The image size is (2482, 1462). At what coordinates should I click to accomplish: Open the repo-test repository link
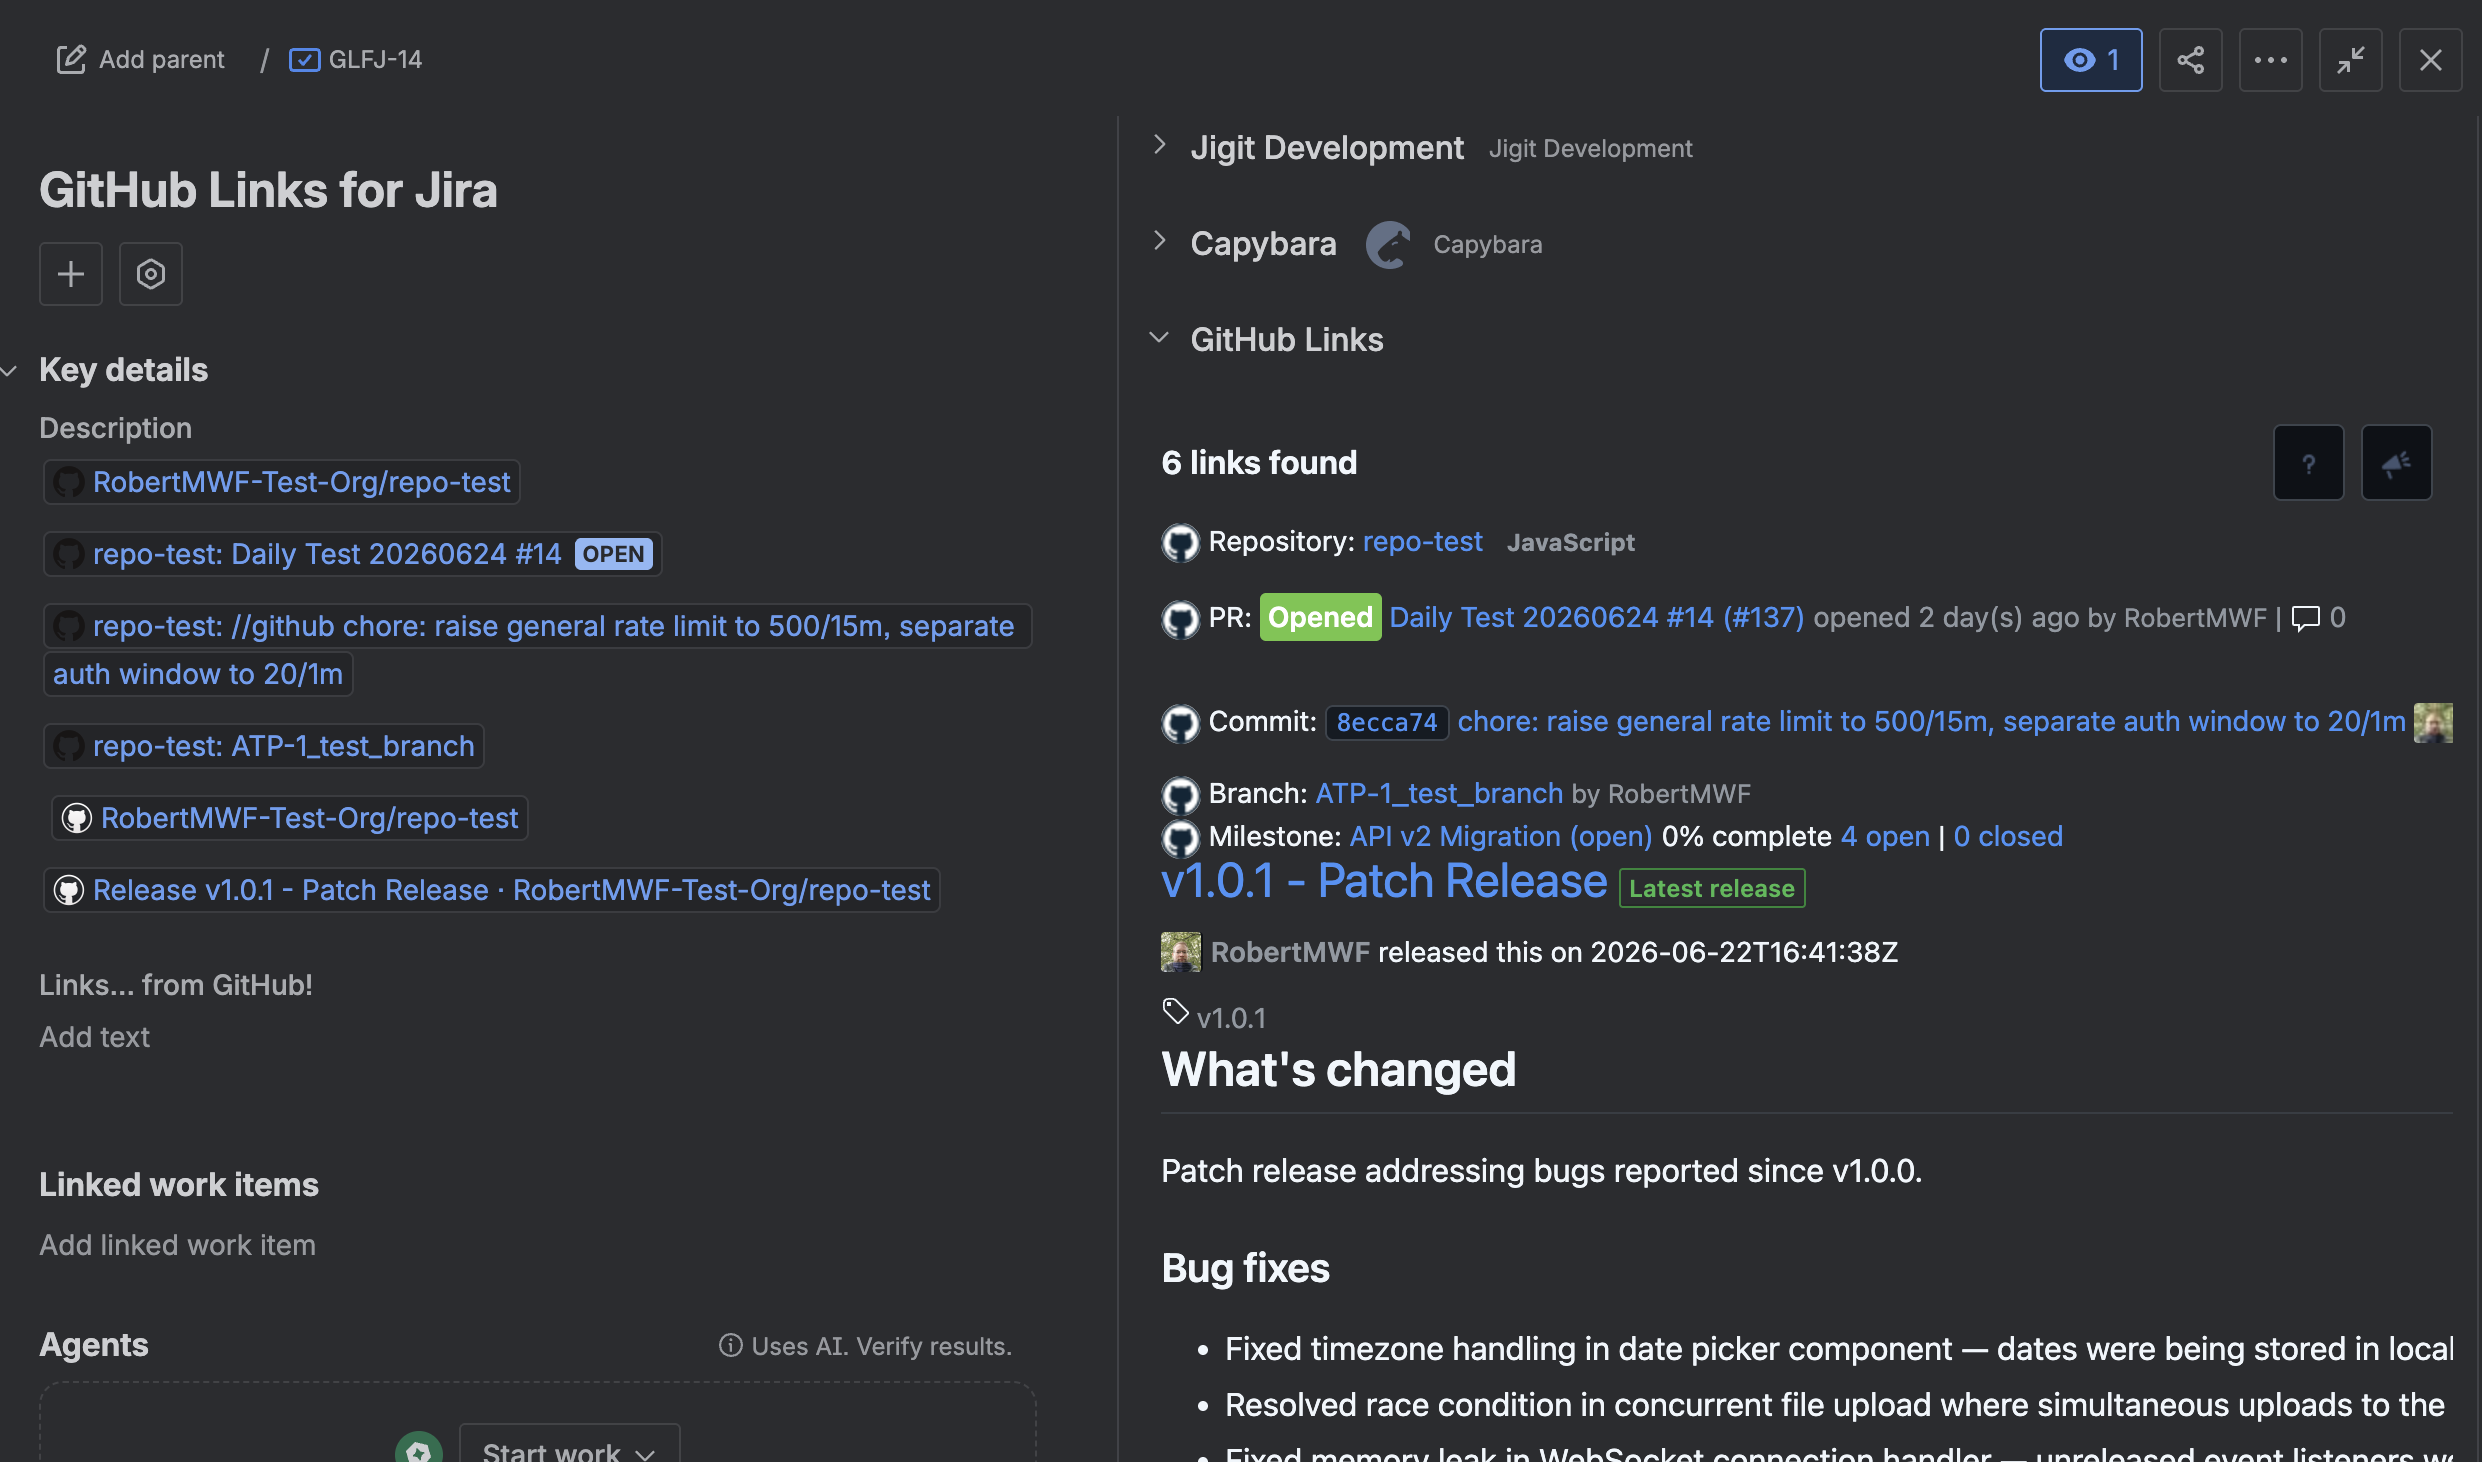pyautogui.click(x=1422, y=542)
